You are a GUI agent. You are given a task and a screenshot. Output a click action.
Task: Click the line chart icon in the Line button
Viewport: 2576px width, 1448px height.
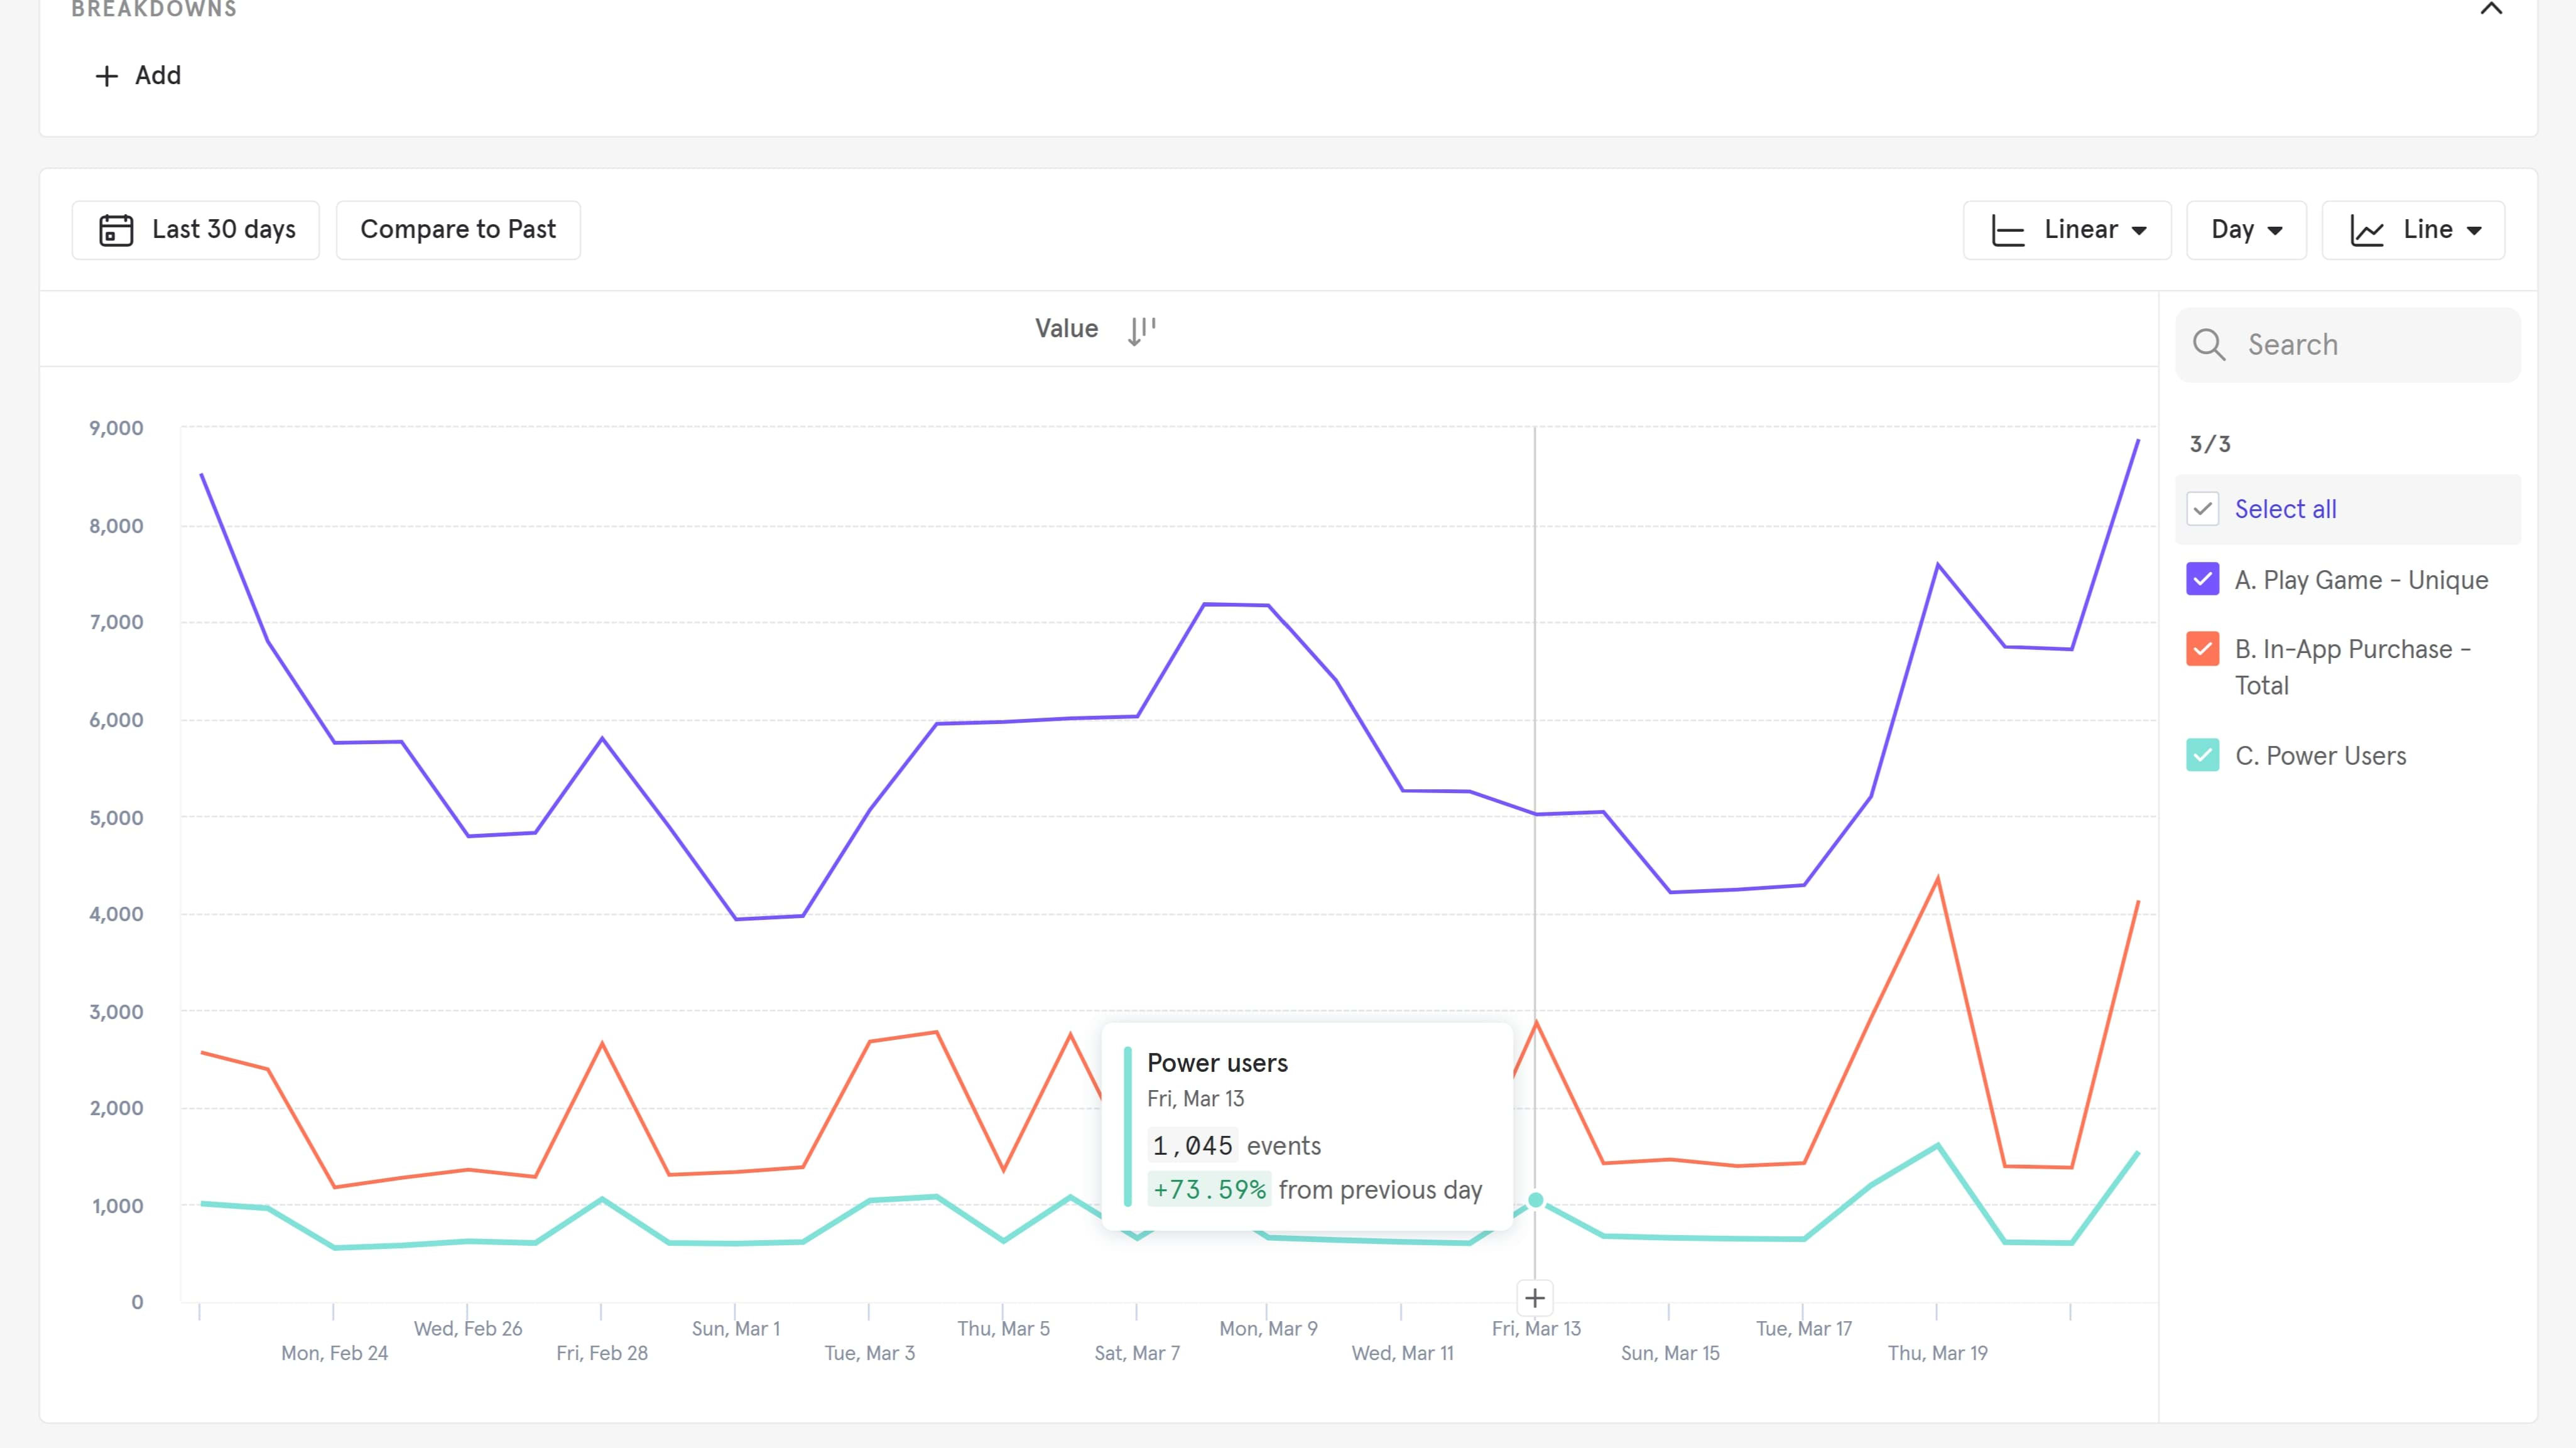point(2367,230)
